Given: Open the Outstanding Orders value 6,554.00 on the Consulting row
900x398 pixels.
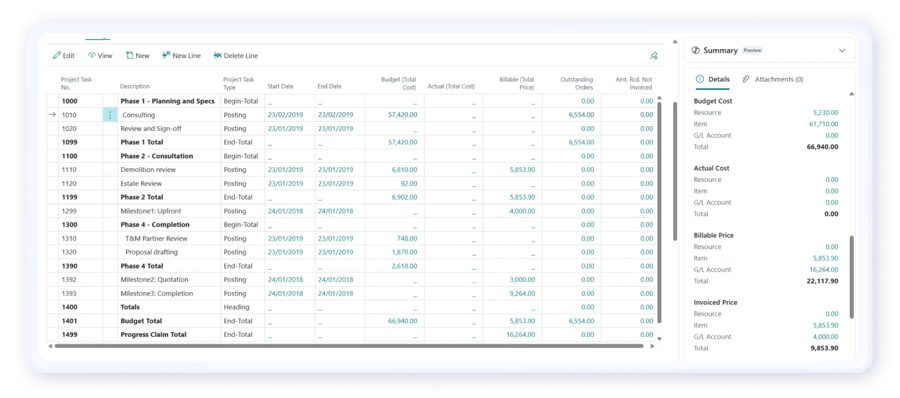Looking at the screenshot, I should click(581, 115).
